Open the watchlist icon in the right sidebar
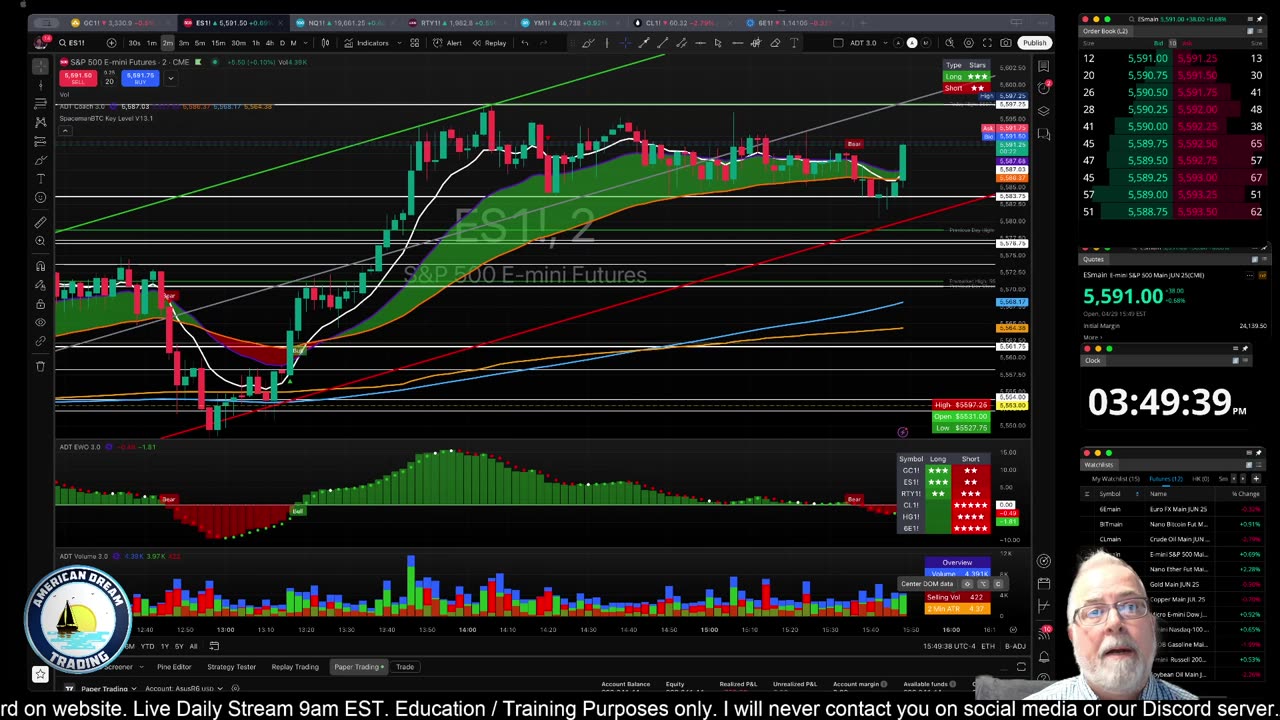Image resolution: width=1280 pixels, height=720 pixels. click(x=1043, y=66)
